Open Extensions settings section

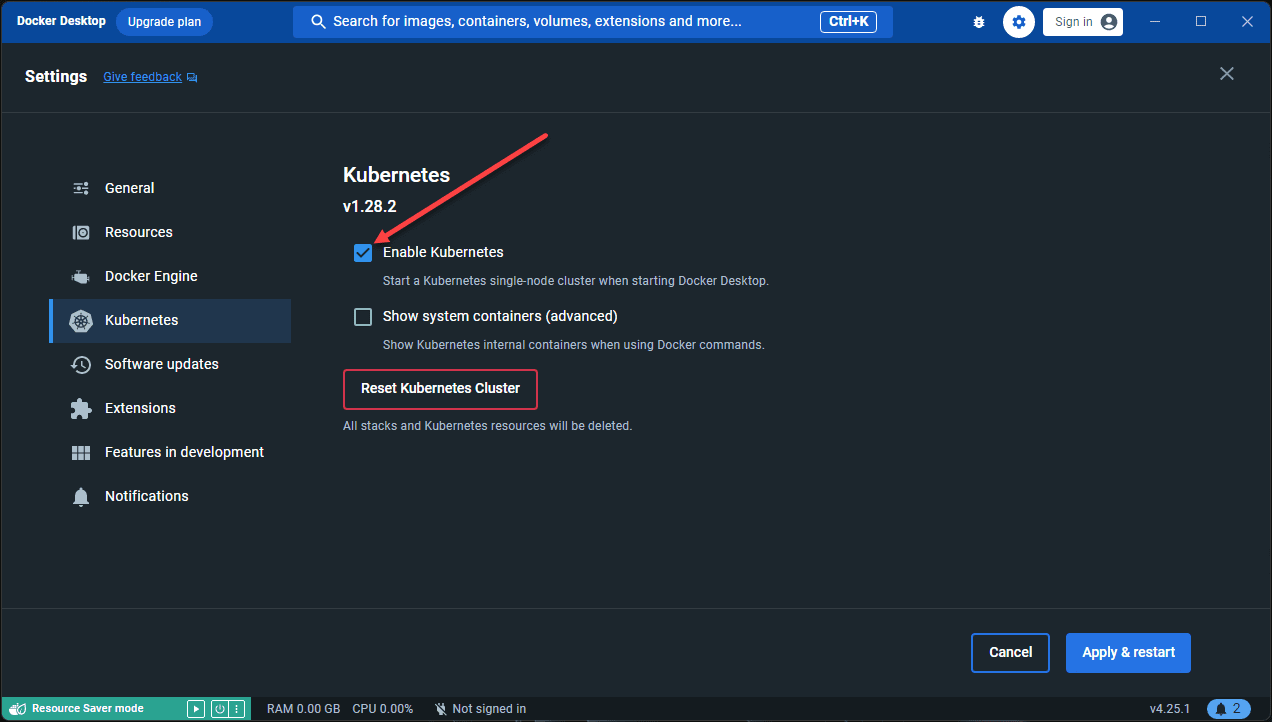coord(170,408)
